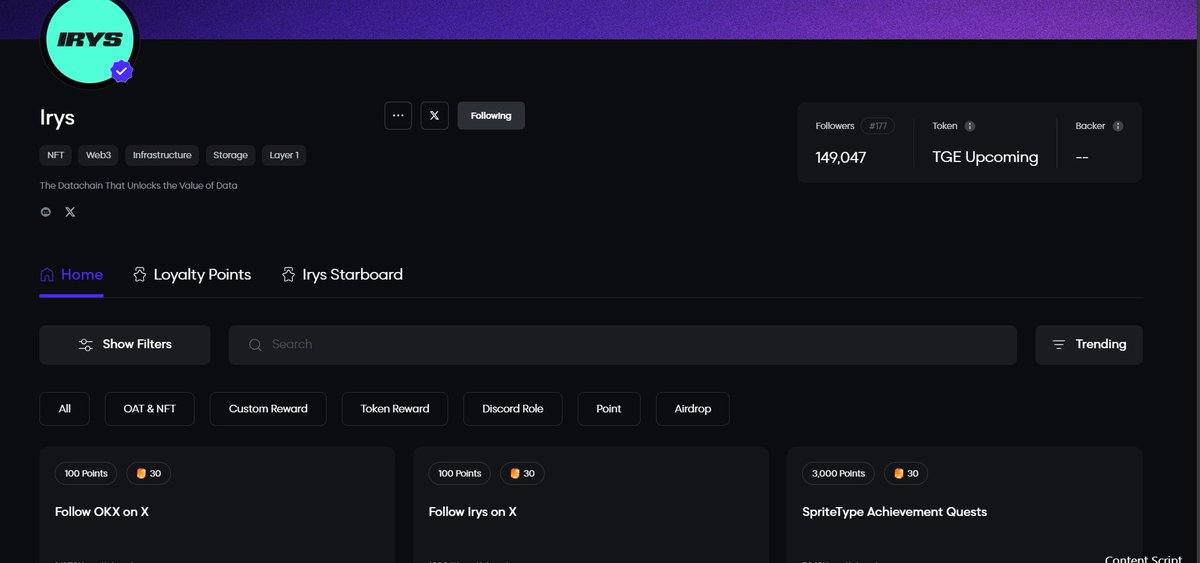Screen dimensions: 1200x563
Task: Switch to the Home tab
Action: [x=71, y=274]
